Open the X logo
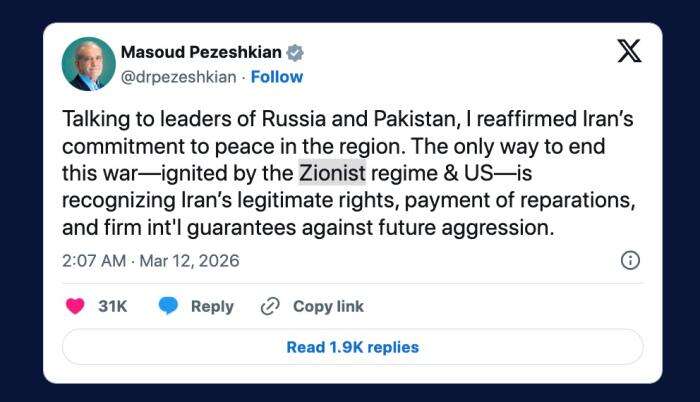 click(x=629, y=52)
